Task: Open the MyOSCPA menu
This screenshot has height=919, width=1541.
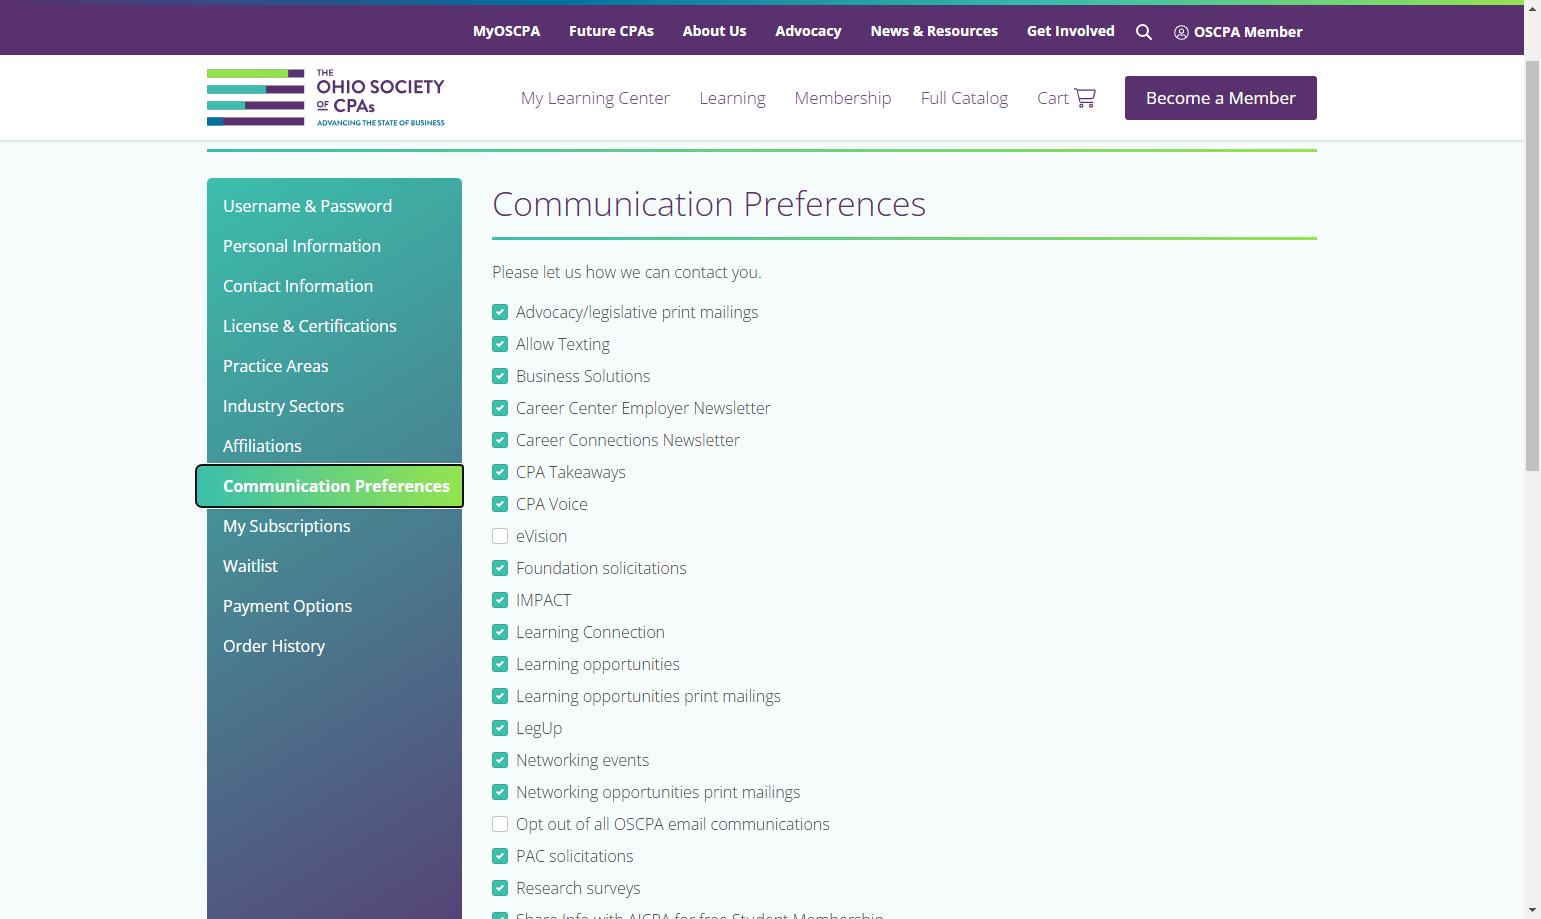Action: click(x=506, y=31)
